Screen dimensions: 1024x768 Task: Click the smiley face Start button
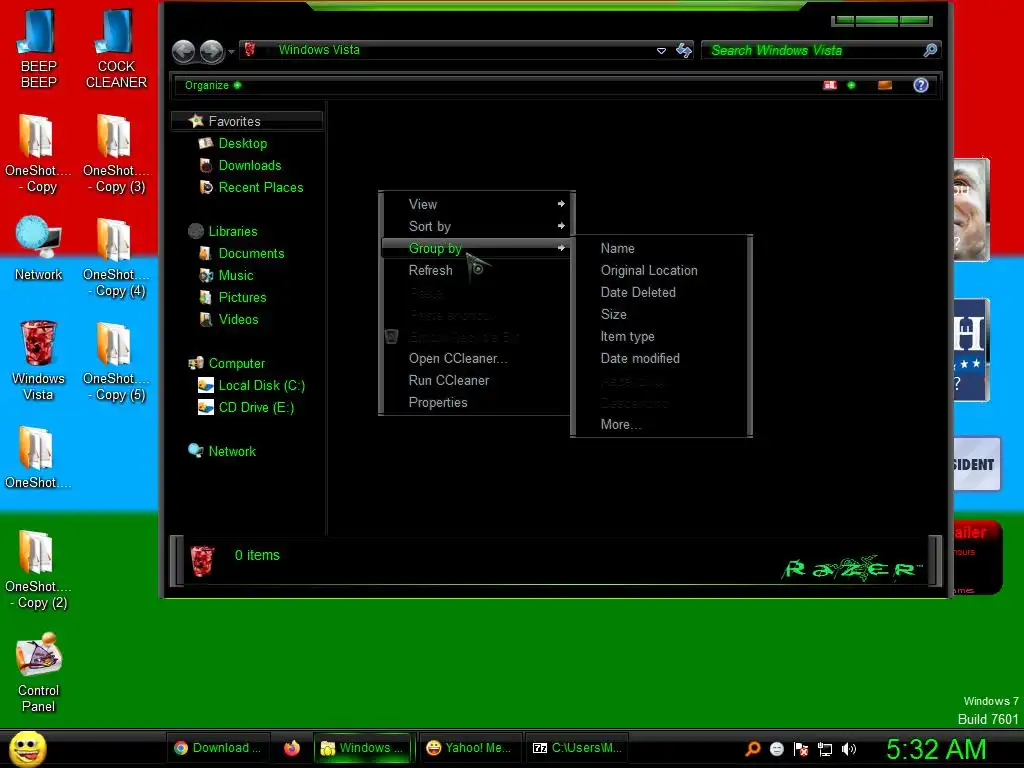pos(27,748)
